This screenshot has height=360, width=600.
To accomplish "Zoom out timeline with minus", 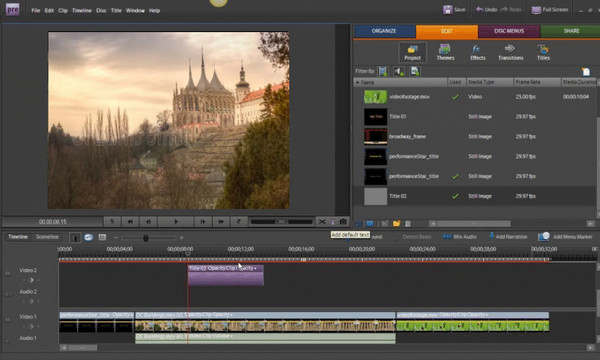I will click(116, 238).
